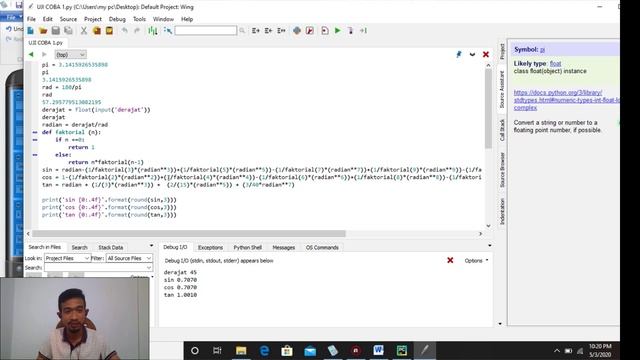Viewport: 640px width, 360px height.
Task: Toggle the editor pin (stick) icon
Action: (459, 54)
